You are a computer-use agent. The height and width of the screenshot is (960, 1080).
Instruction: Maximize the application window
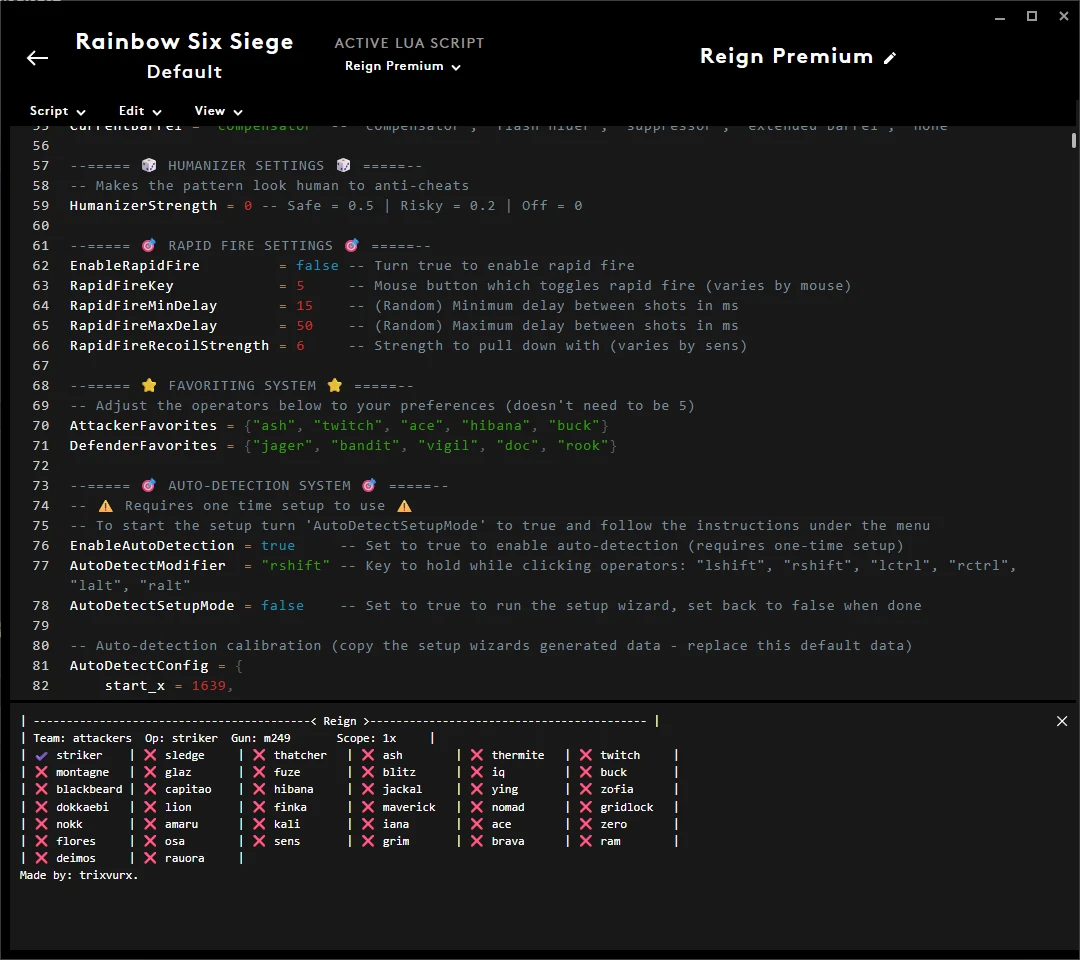click(1032, 16)
